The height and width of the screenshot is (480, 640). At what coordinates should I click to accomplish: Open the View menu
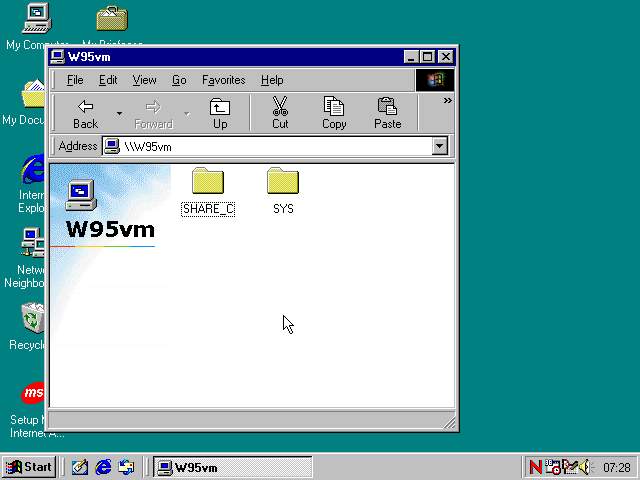(144, 80)
